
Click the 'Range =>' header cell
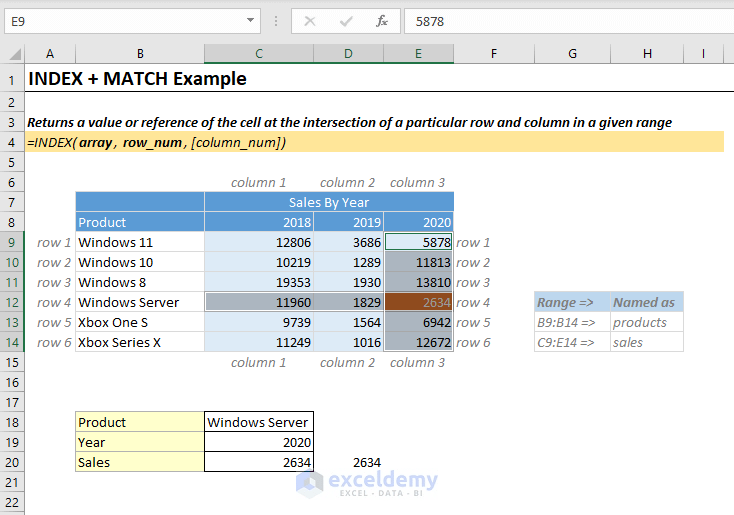(x=572, y=302)
